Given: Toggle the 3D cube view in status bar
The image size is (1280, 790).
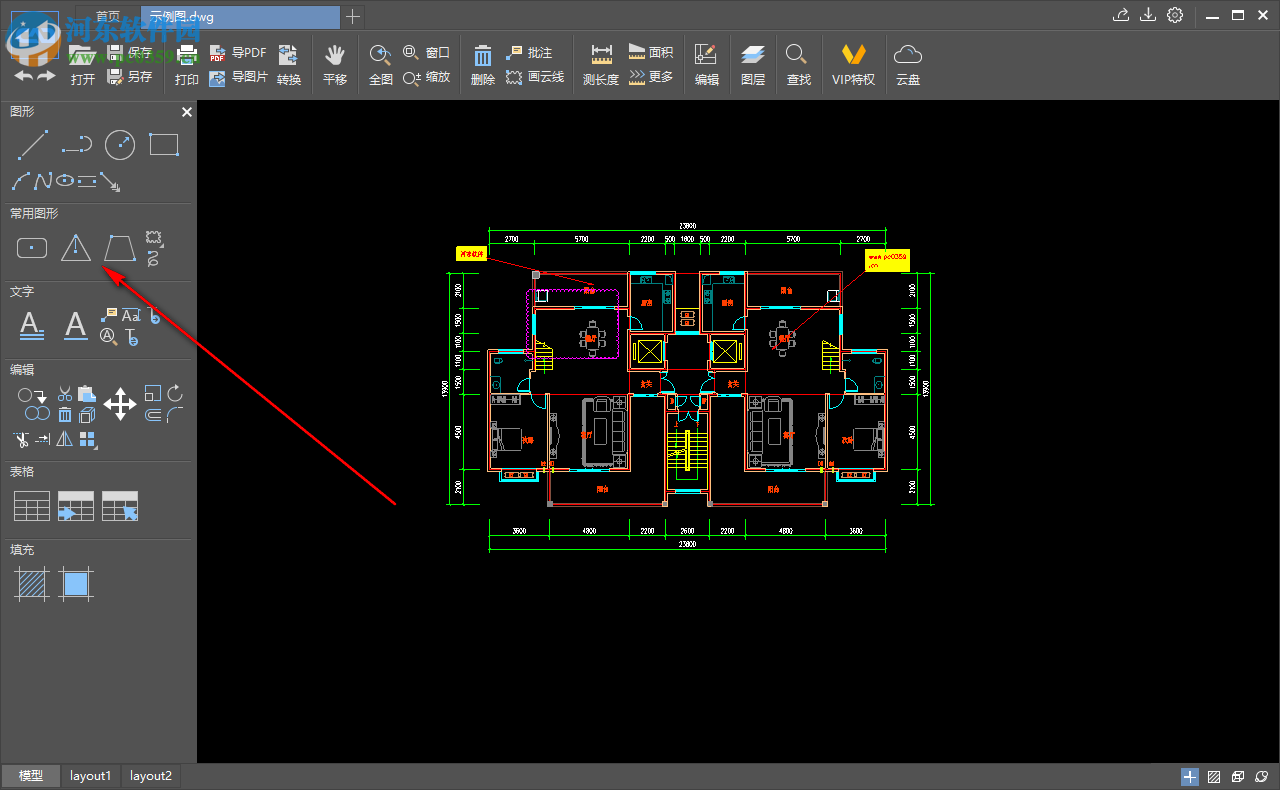Looking at the screenshot, I should tap(1237, 776).
